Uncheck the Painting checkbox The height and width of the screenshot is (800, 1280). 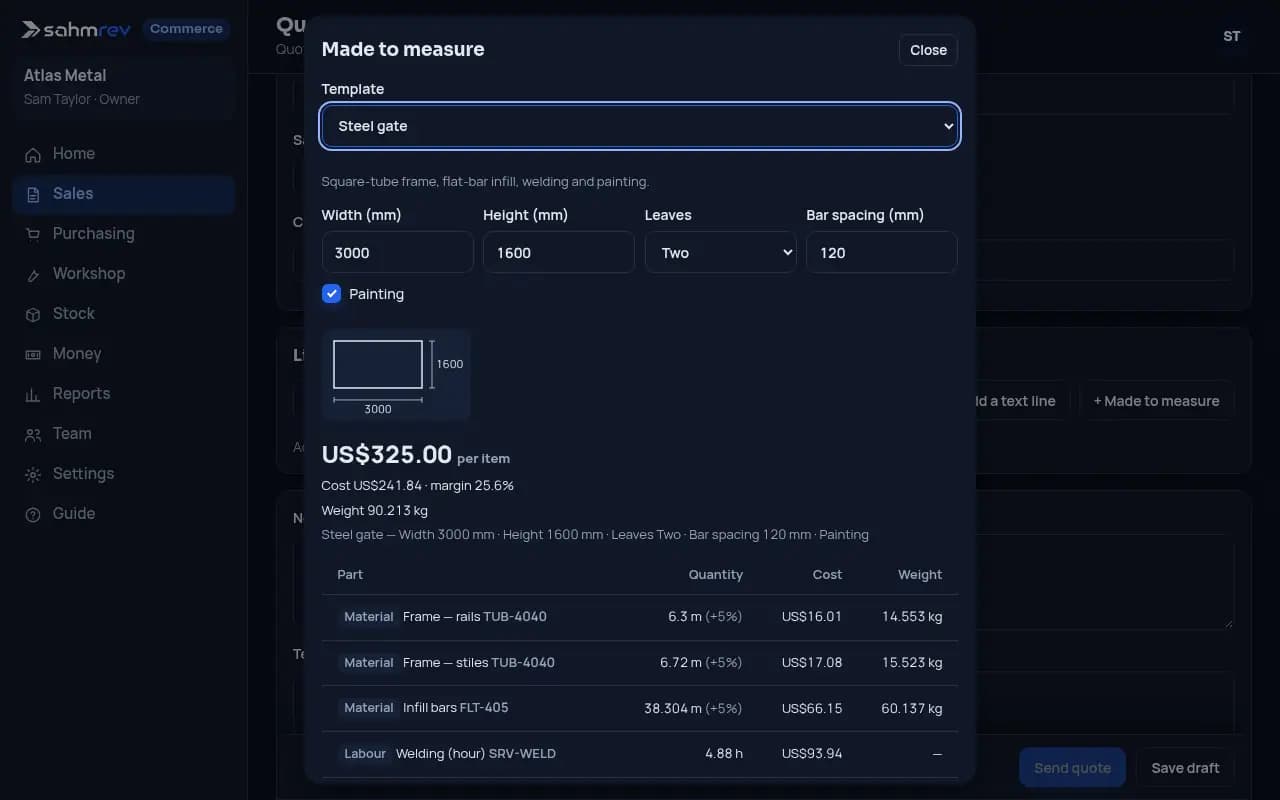pyautogui.click(x=332, y=294)
